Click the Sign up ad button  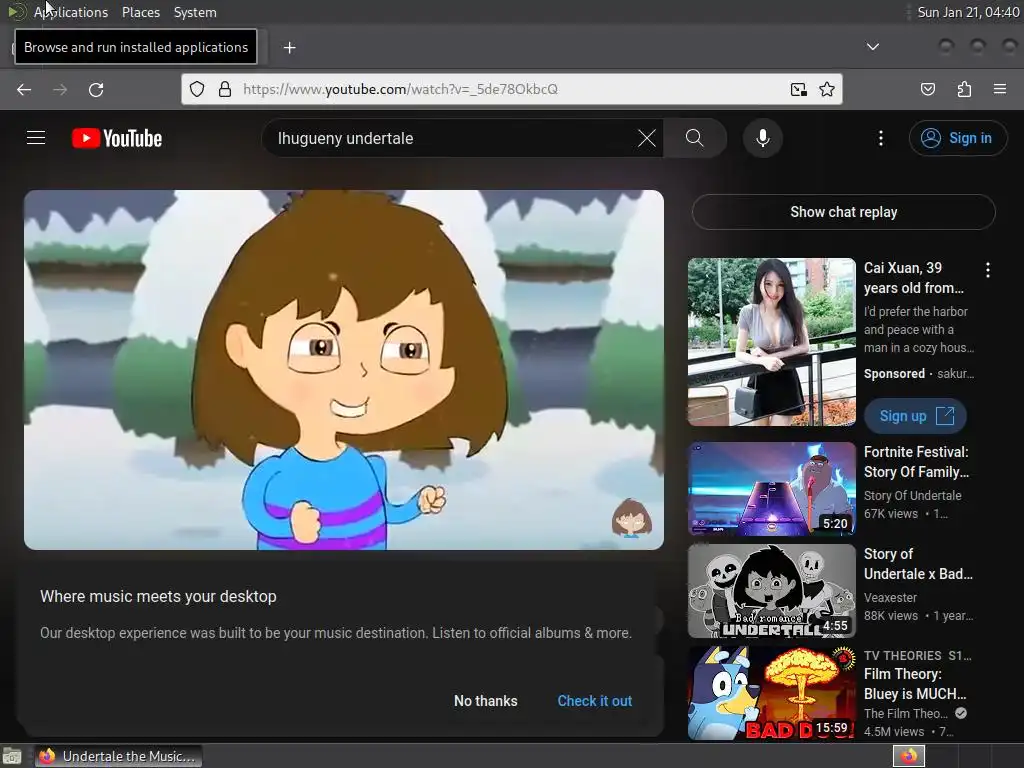click(x=915, y=416)
